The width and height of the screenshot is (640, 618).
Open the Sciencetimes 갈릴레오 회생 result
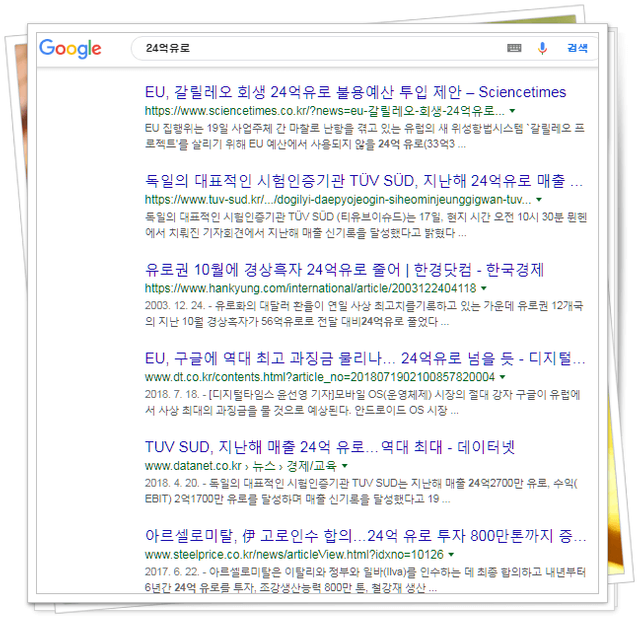pyautogui.click(x=355, y=92)
